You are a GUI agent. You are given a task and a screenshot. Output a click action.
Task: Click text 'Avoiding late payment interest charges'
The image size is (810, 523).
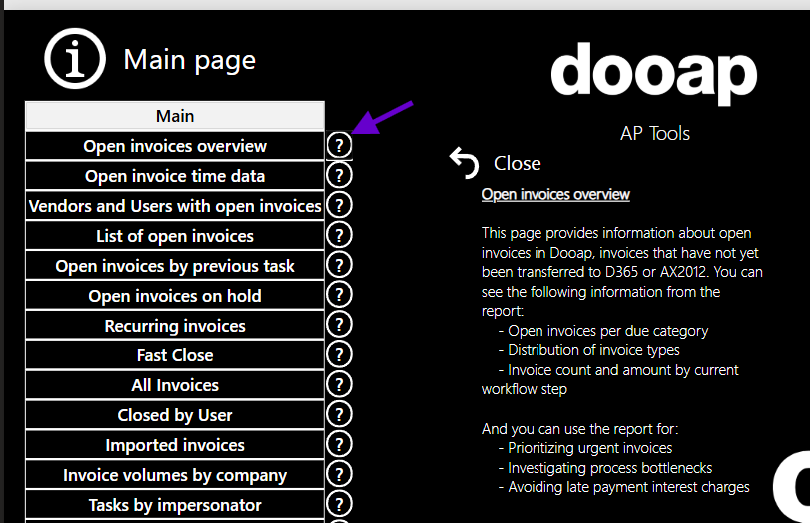pyautogui.click(x=629, y=487)
